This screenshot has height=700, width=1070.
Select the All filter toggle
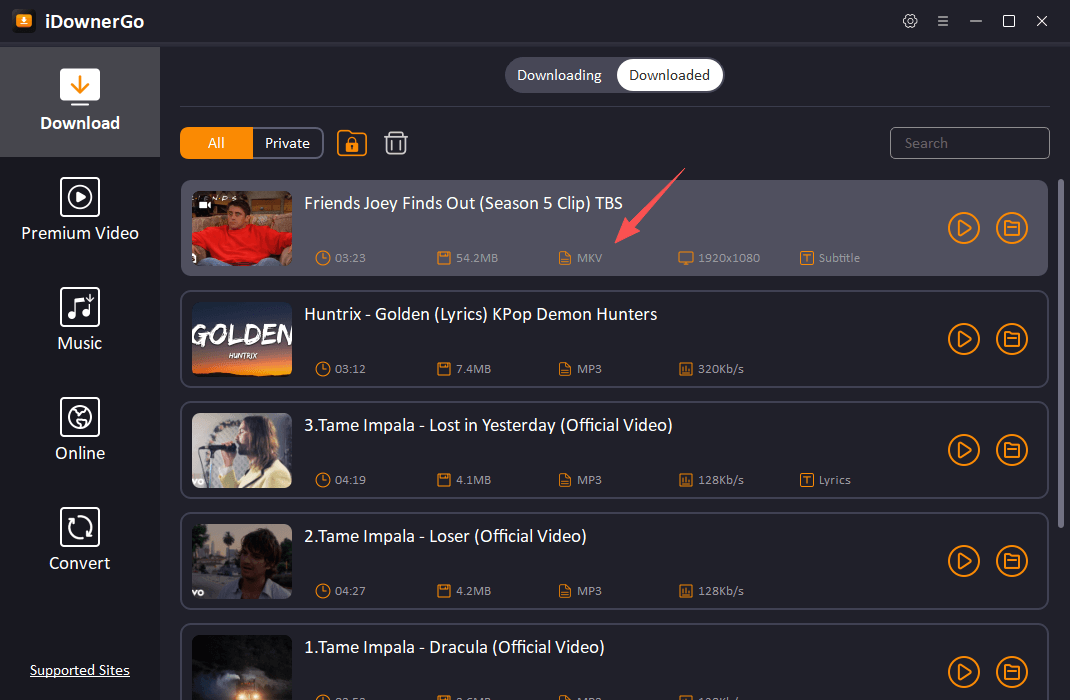216,143
